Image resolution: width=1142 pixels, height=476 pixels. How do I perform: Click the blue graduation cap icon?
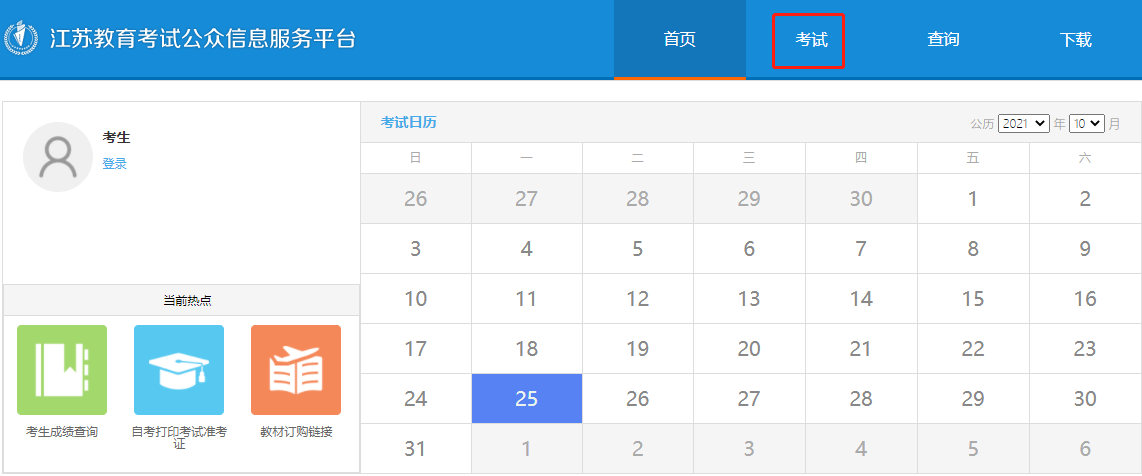pos(179,370)
